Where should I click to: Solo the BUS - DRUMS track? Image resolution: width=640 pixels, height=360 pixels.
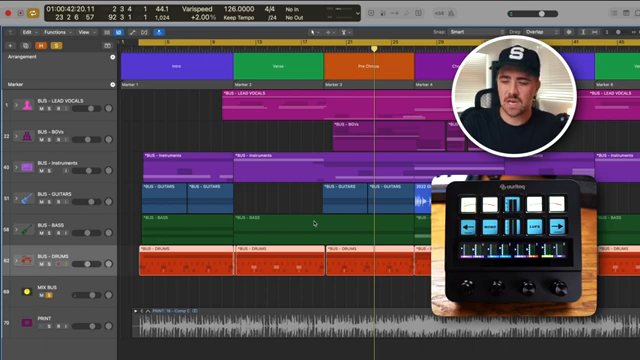click(x=49, y=264)
